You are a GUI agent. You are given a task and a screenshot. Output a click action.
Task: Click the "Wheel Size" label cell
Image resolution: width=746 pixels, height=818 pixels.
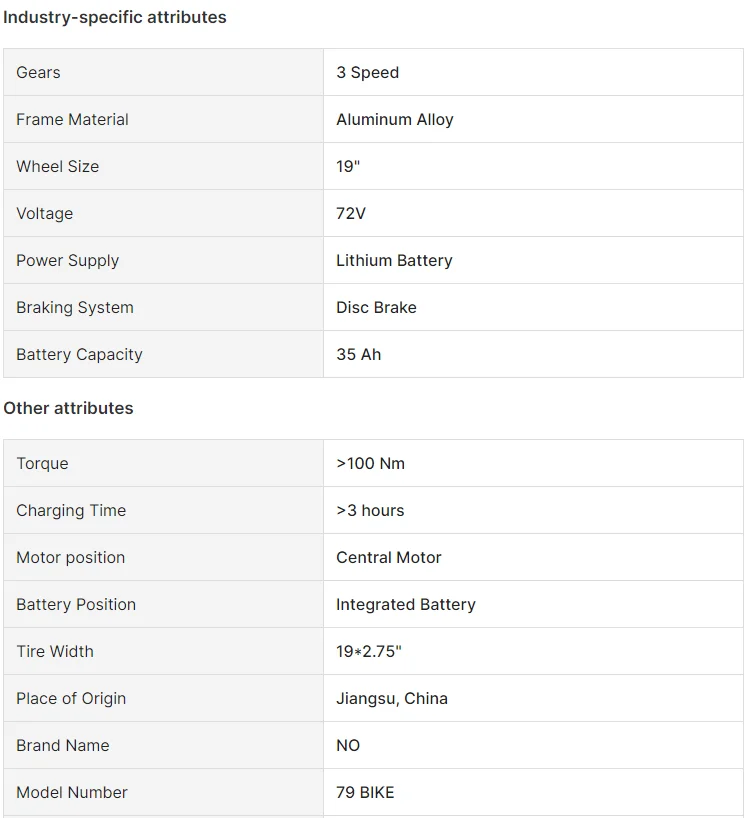pos(57,167)
